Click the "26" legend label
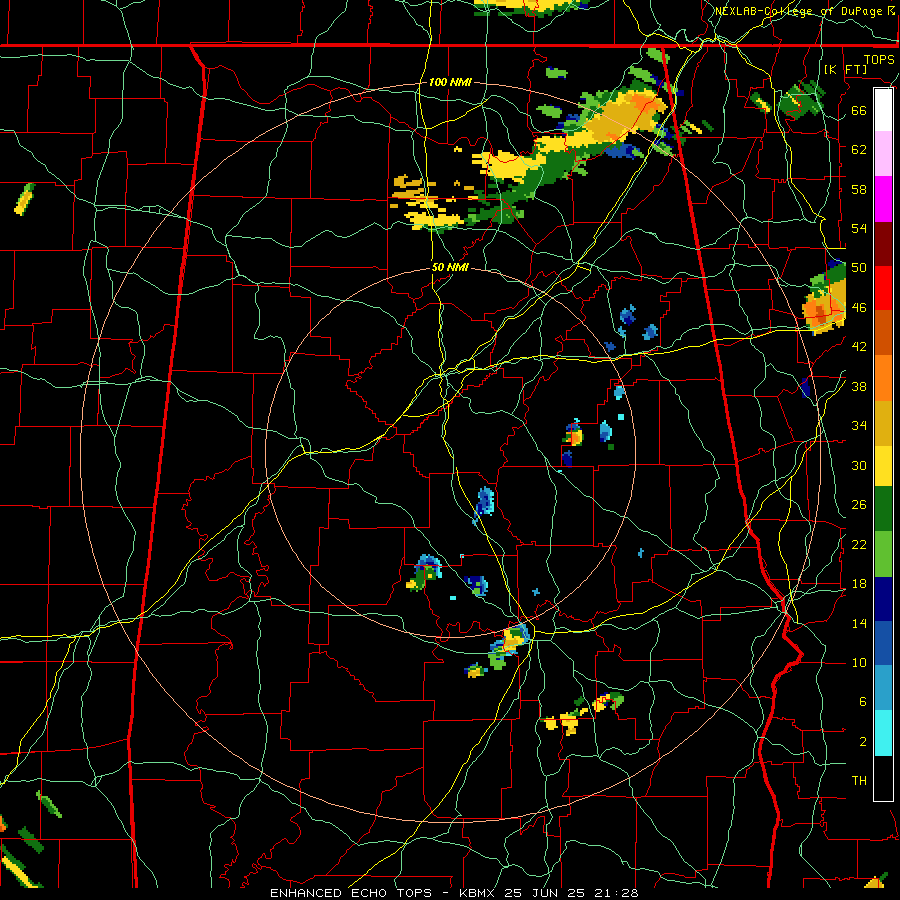This screenshot has width=900, height=900. click(x=859, y=505)
